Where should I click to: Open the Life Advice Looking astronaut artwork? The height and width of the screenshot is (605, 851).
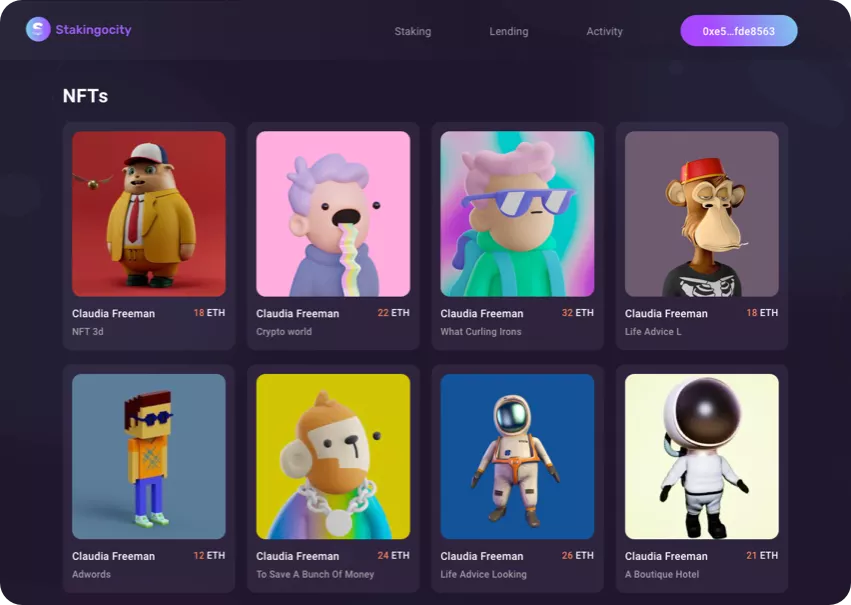[x=517, y=456]
